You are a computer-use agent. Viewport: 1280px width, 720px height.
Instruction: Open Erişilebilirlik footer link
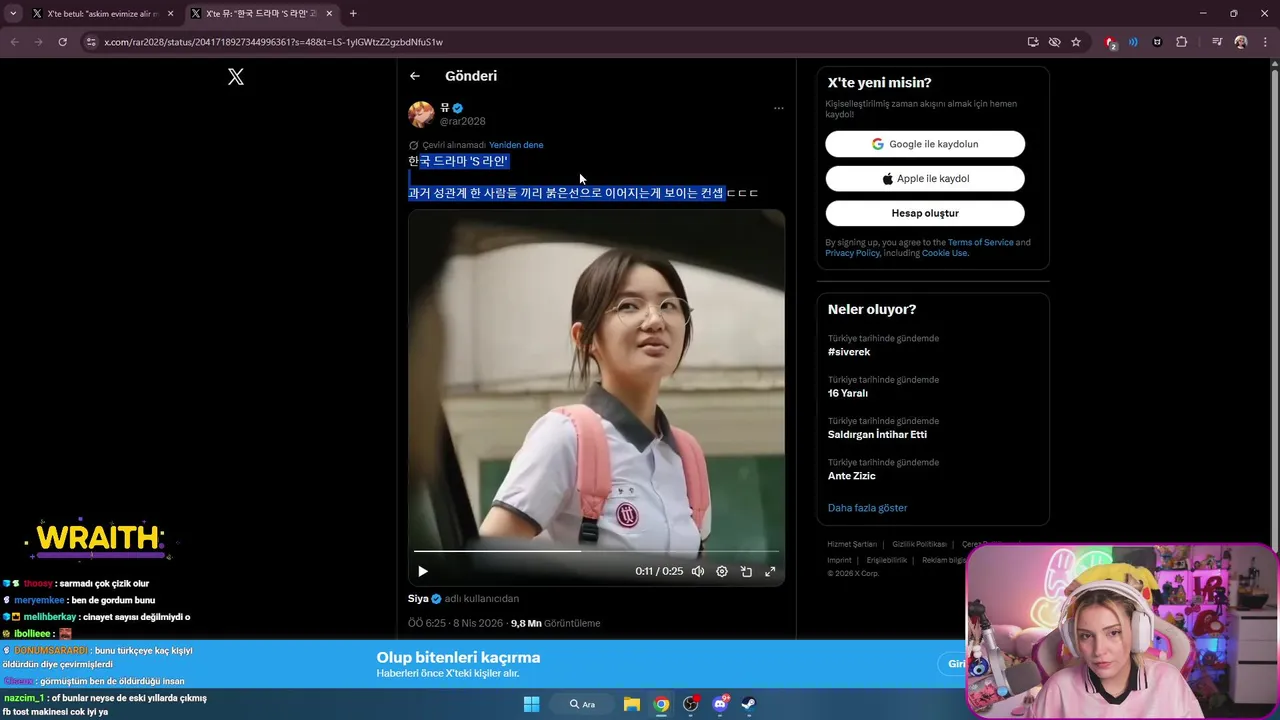(x=887, y=560)
